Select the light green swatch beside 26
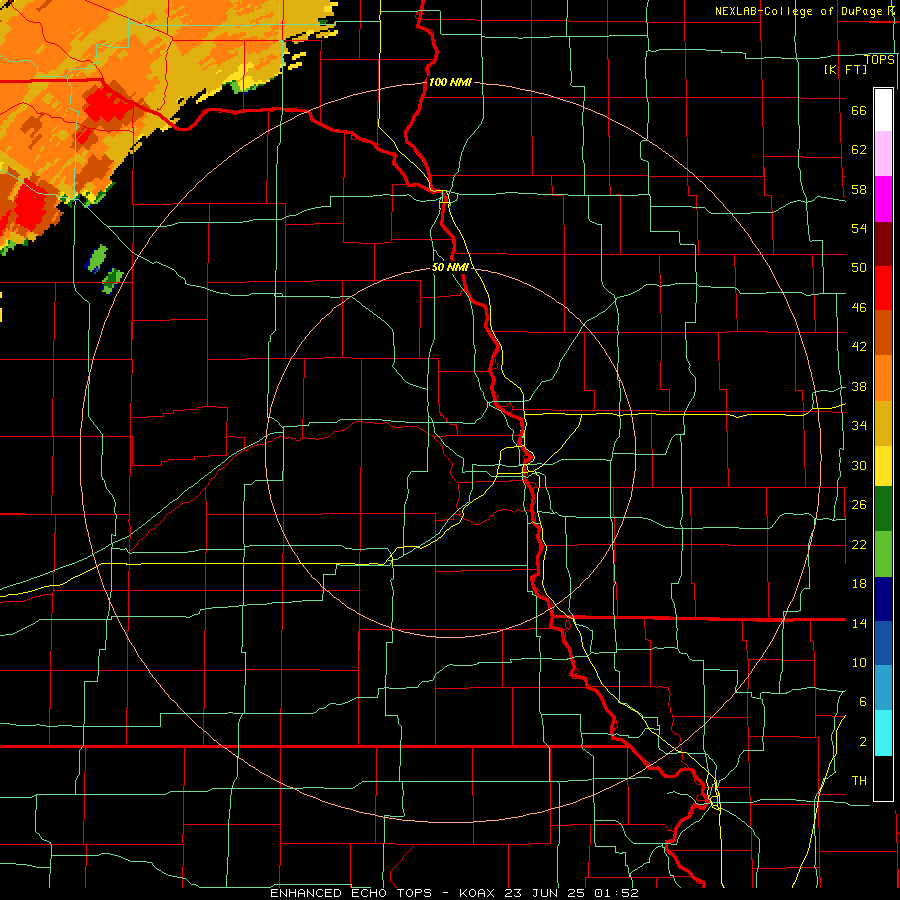900x900 pixels. [x=883, y=554]
